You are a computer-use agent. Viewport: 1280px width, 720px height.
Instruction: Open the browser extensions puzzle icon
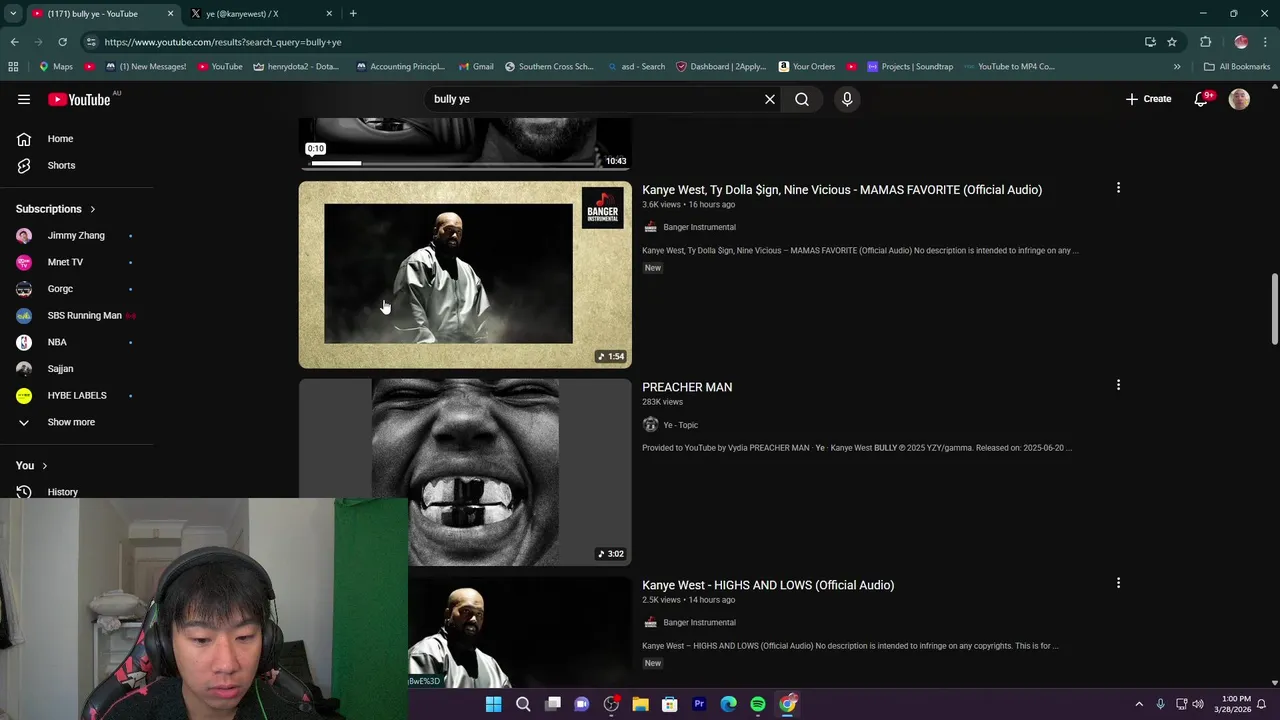[1205, 42]
